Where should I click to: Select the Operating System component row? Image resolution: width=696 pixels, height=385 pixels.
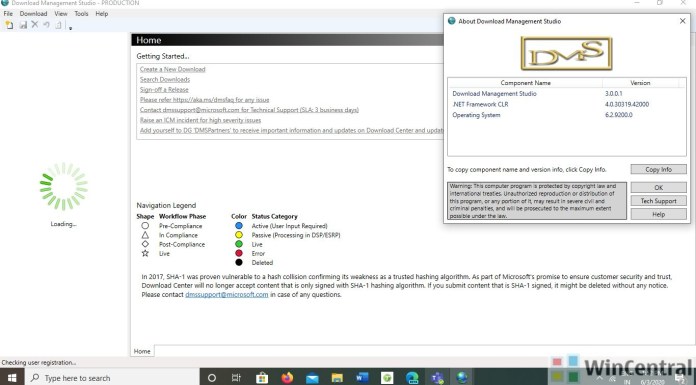[566, 115]
